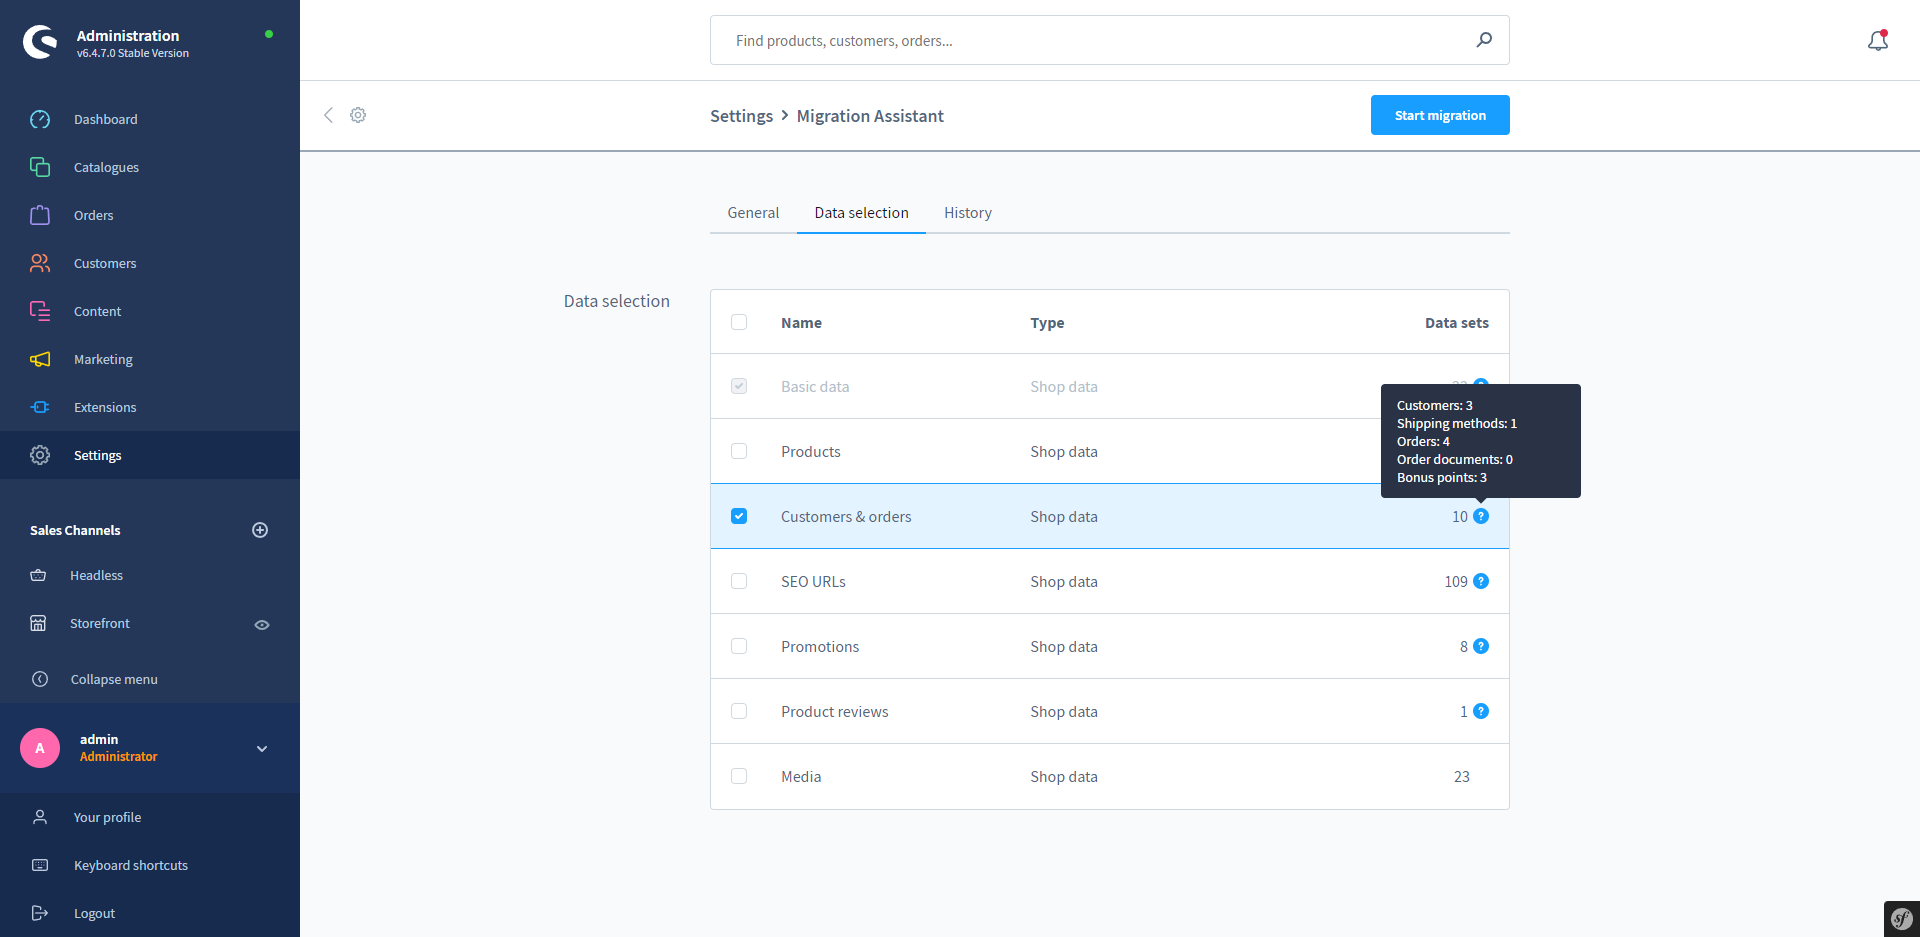Check the Promotions checkbox

tap(739, 646)
